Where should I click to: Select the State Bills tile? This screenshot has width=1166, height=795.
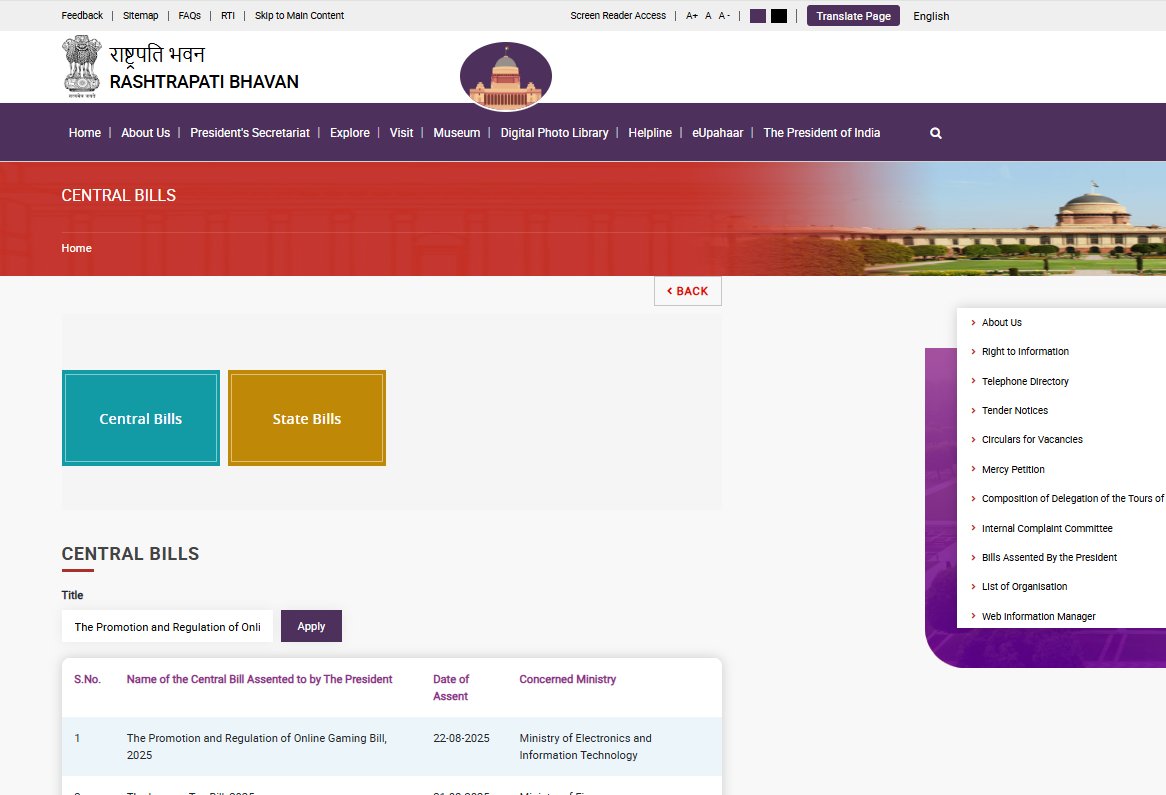(x=306, y=418)
